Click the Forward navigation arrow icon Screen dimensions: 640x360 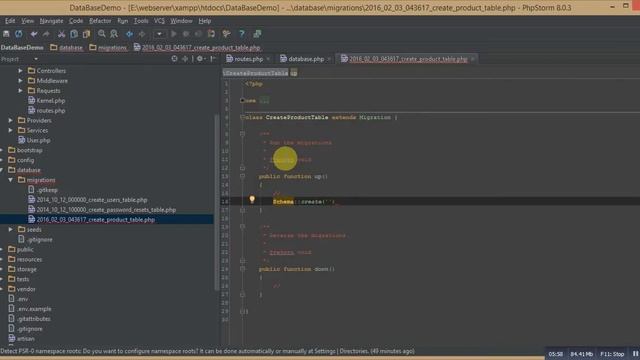pos(142,34)
